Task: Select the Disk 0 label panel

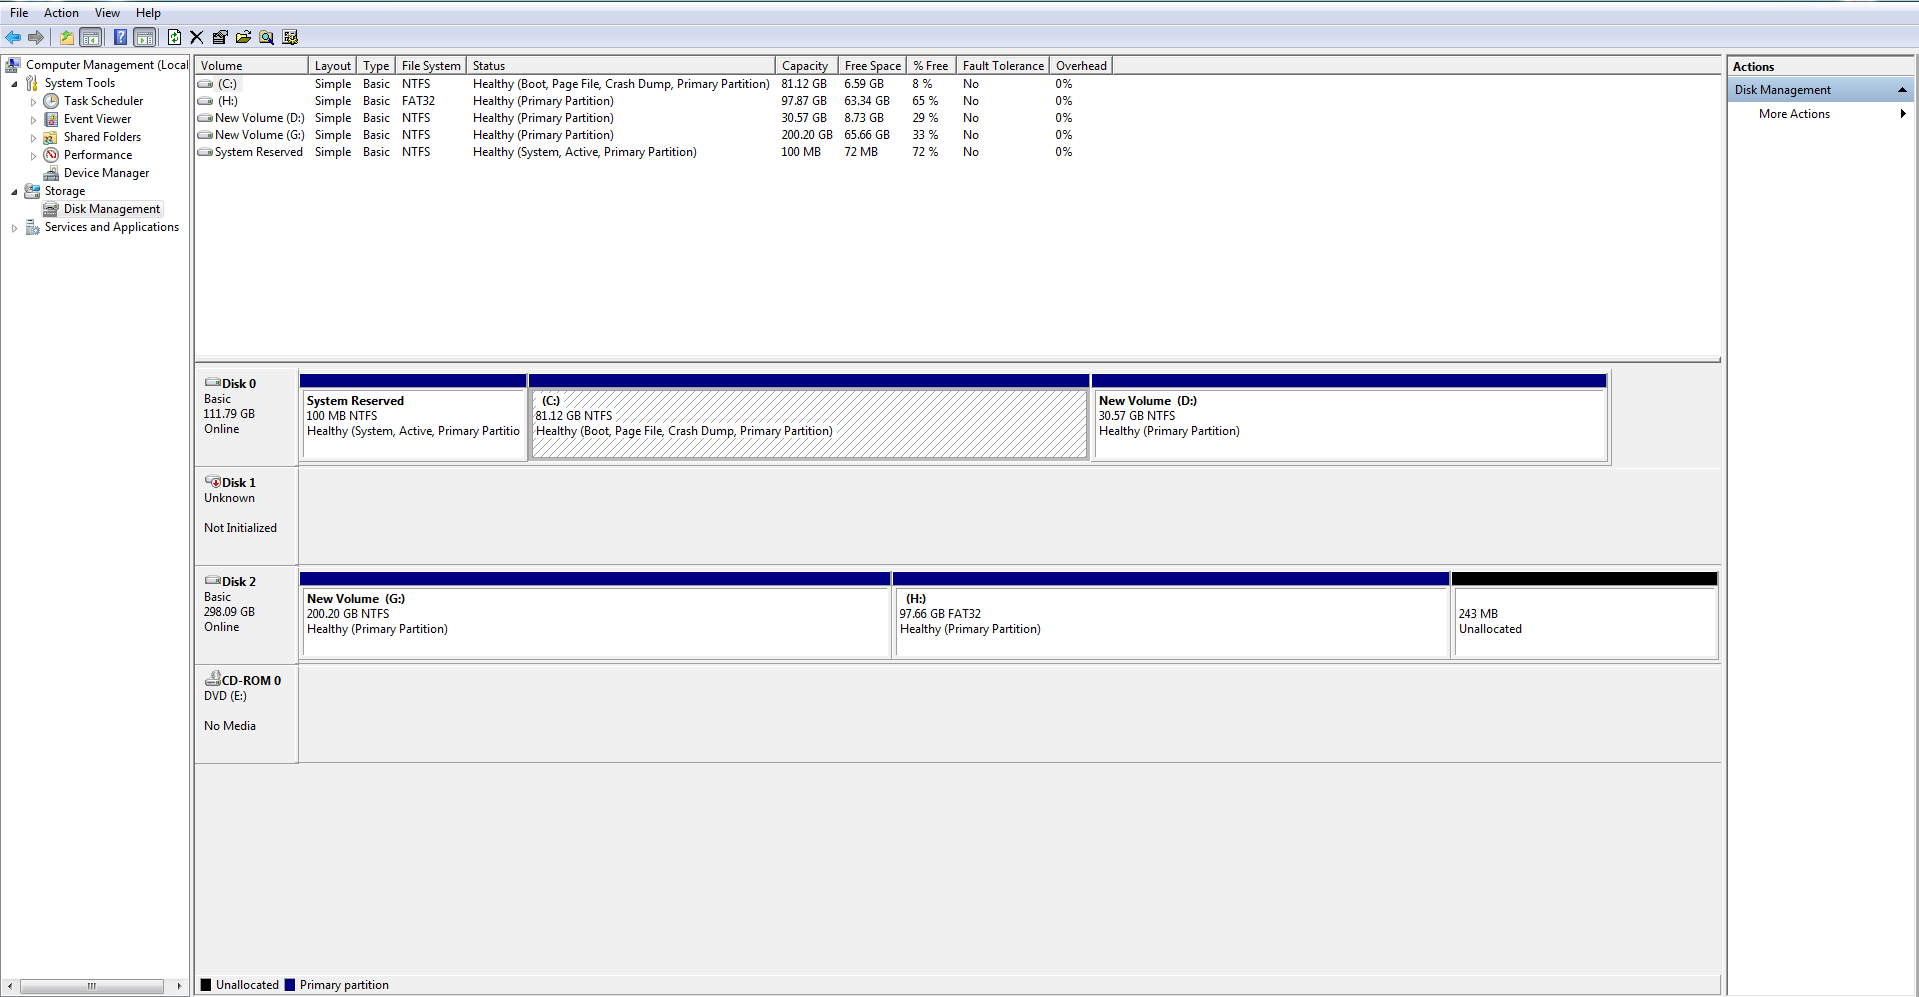Action: [x=246, y=417]
